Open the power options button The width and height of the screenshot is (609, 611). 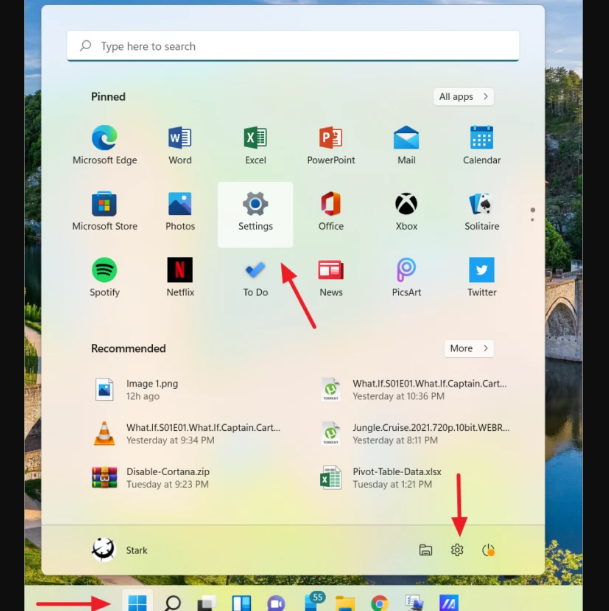click(488, 550)
